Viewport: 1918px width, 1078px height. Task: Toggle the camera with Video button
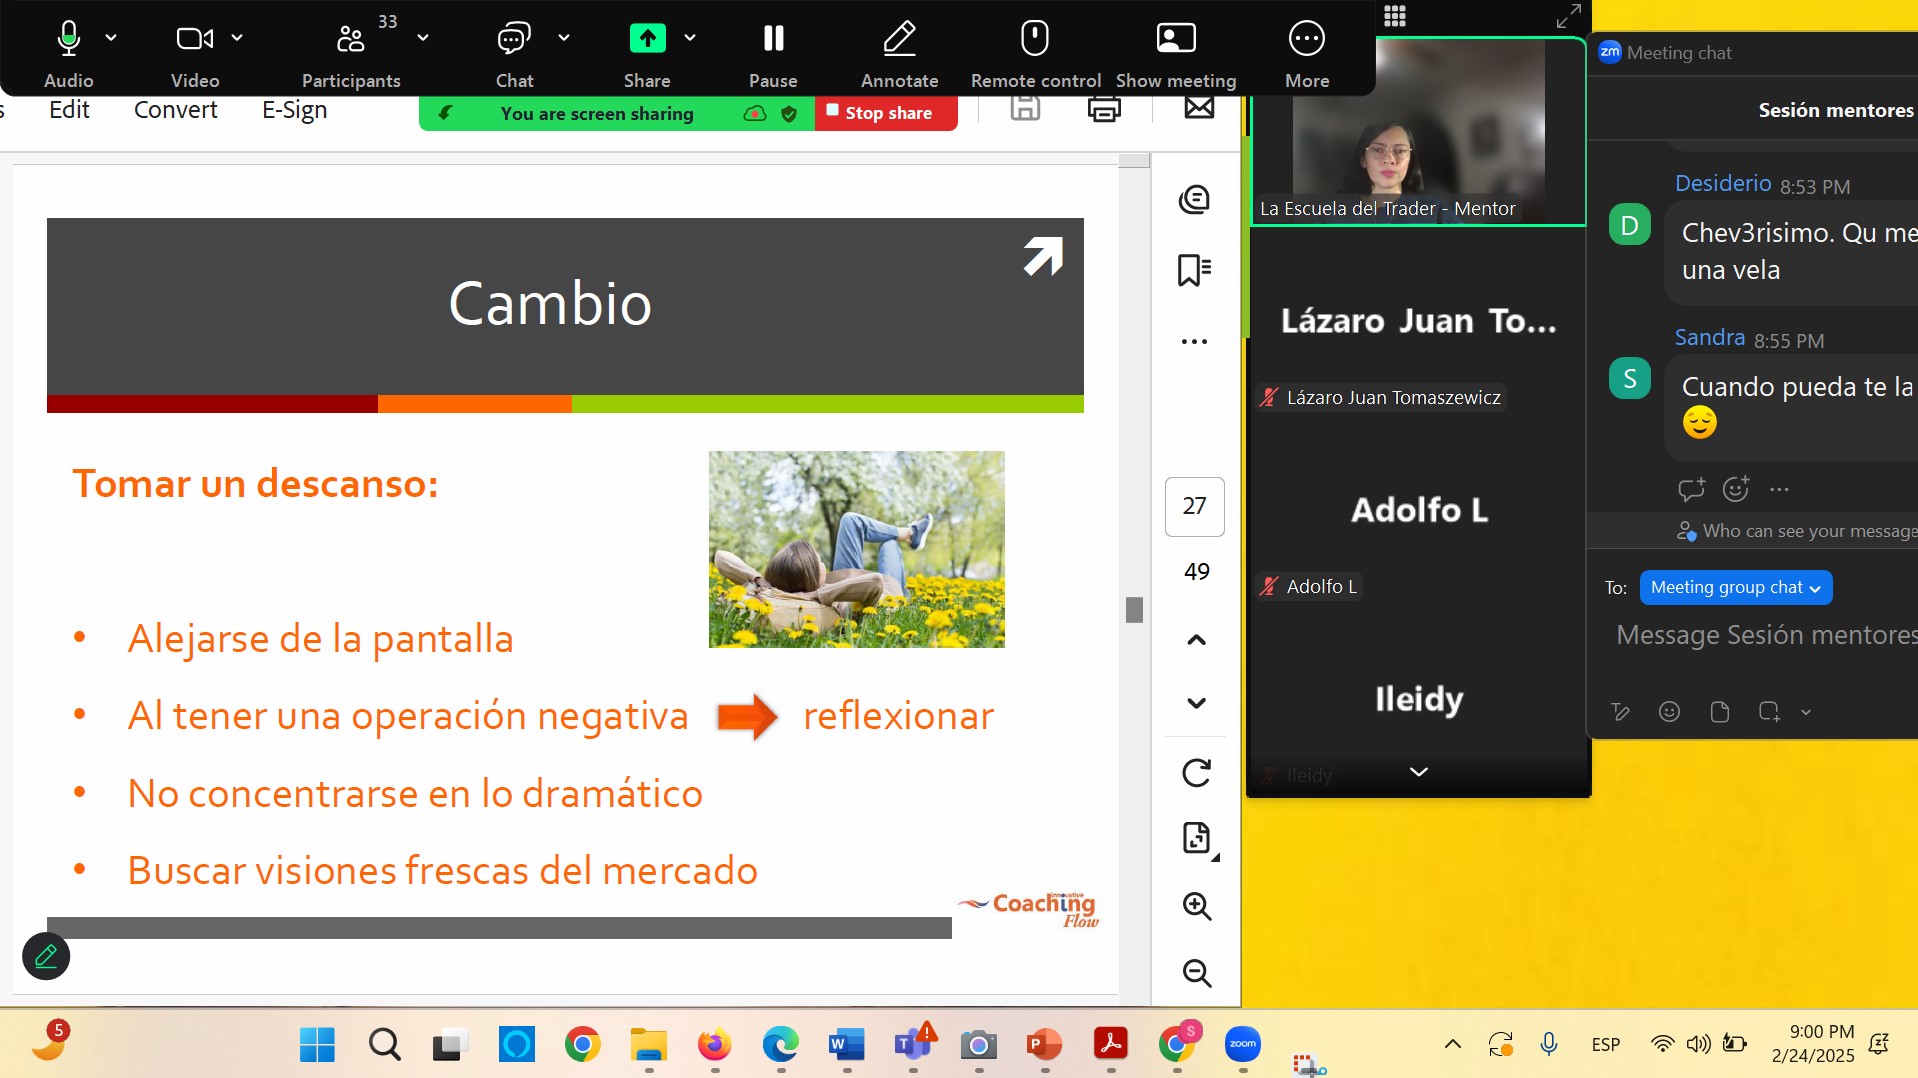(x=194, y=40)
